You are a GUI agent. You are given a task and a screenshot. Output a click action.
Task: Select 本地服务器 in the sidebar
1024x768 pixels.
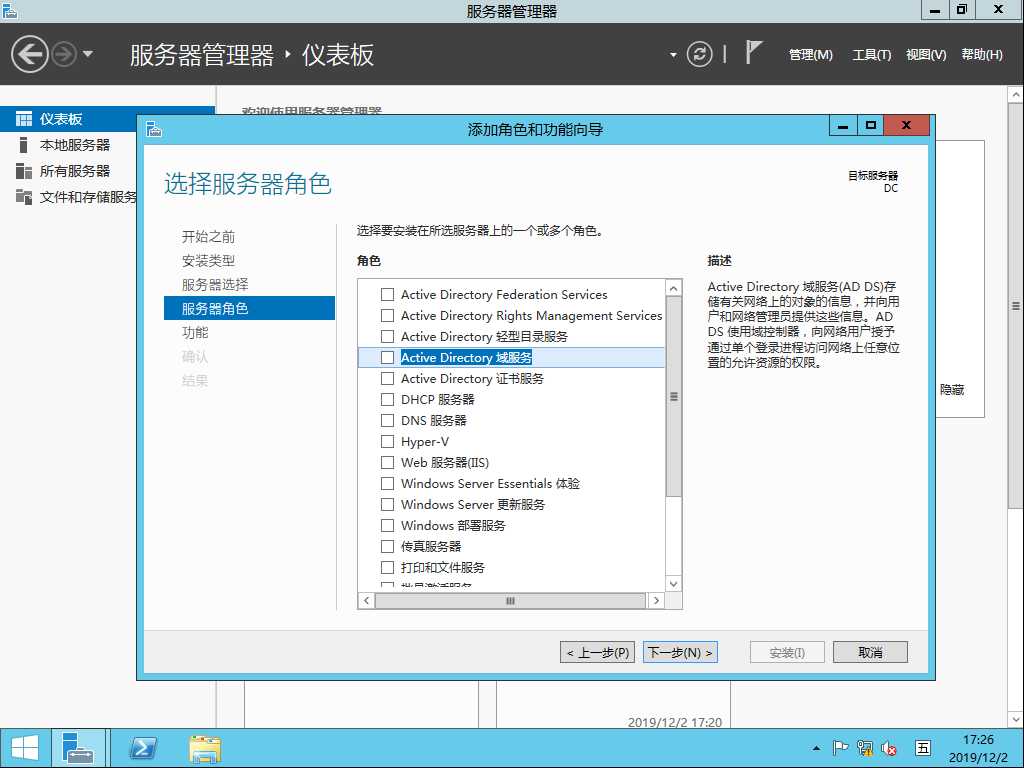coord(75,145)
